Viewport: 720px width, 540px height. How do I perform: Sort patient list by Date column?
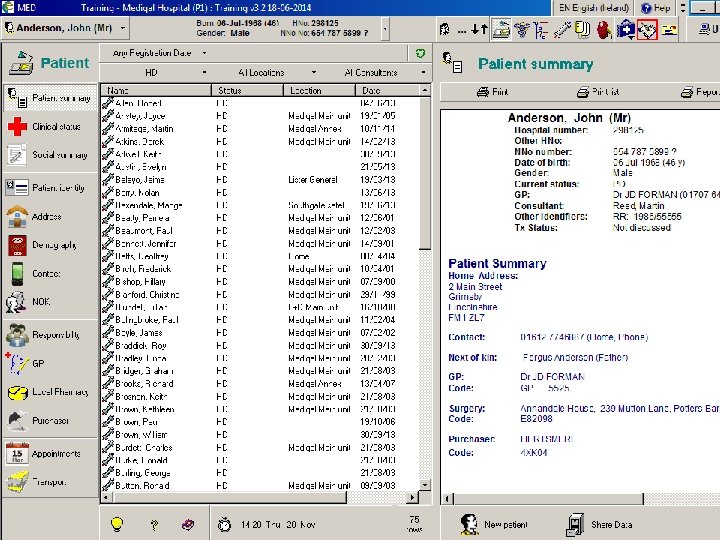(388, 90)
